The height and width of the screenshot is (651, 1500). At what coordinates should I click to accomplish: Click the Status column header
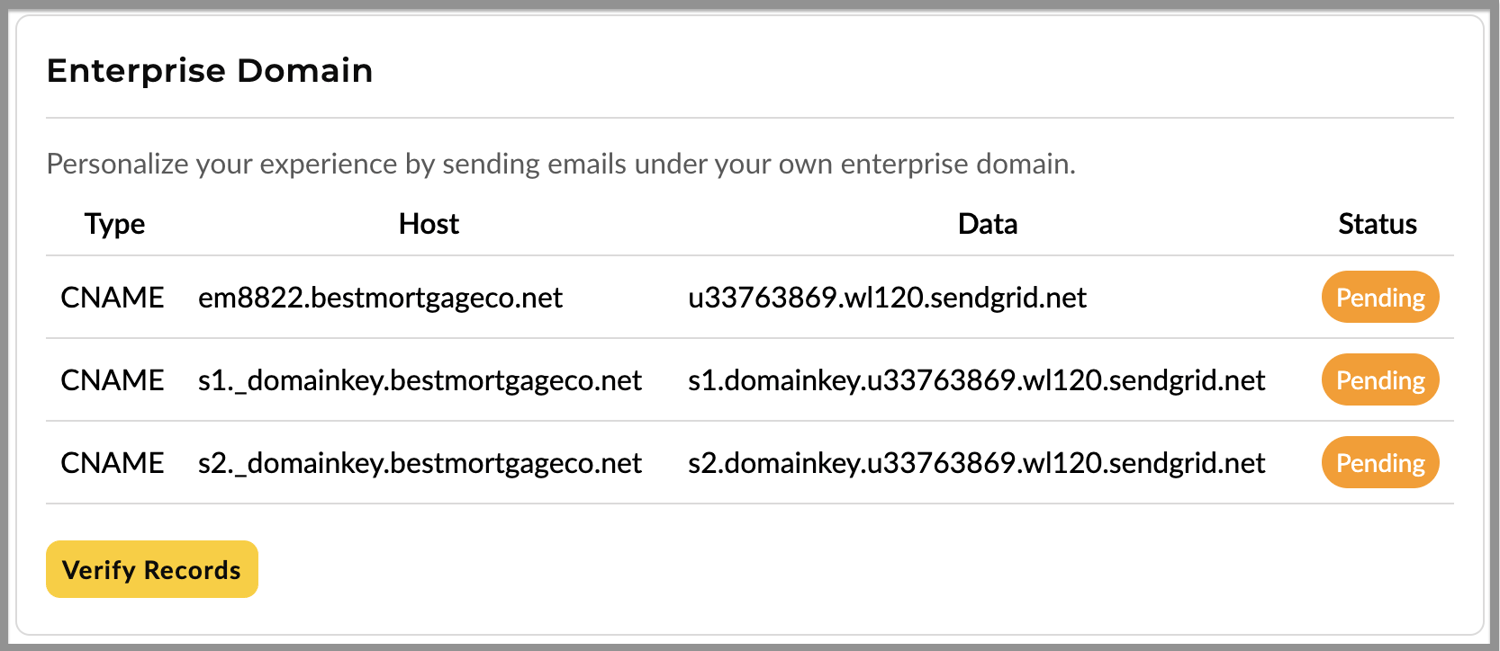(1377, 224)
